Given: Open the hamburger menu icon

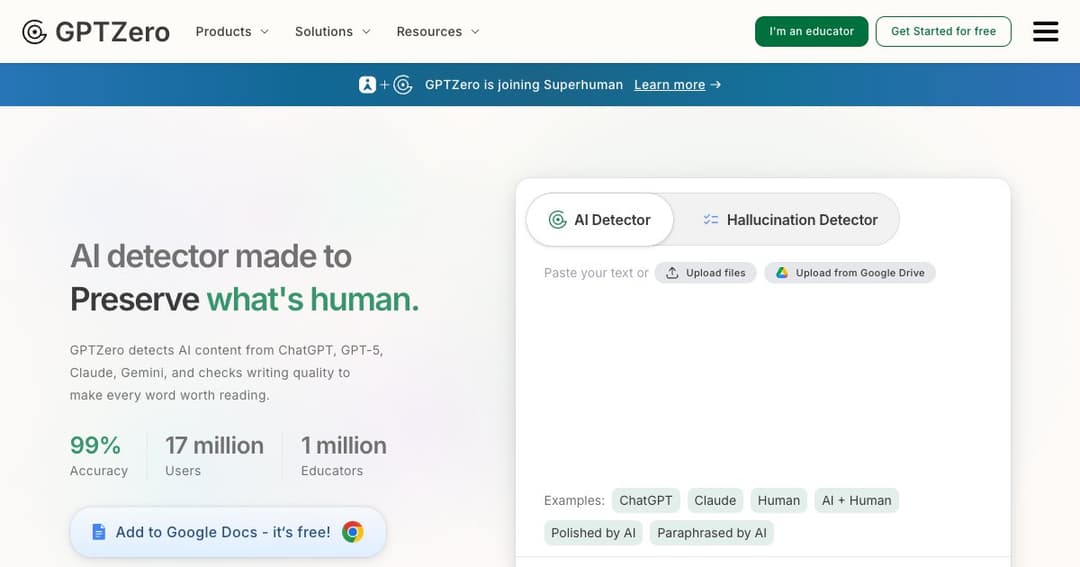Looking at the screenshot, I should pyautogui.click(x=1045, y=31).
